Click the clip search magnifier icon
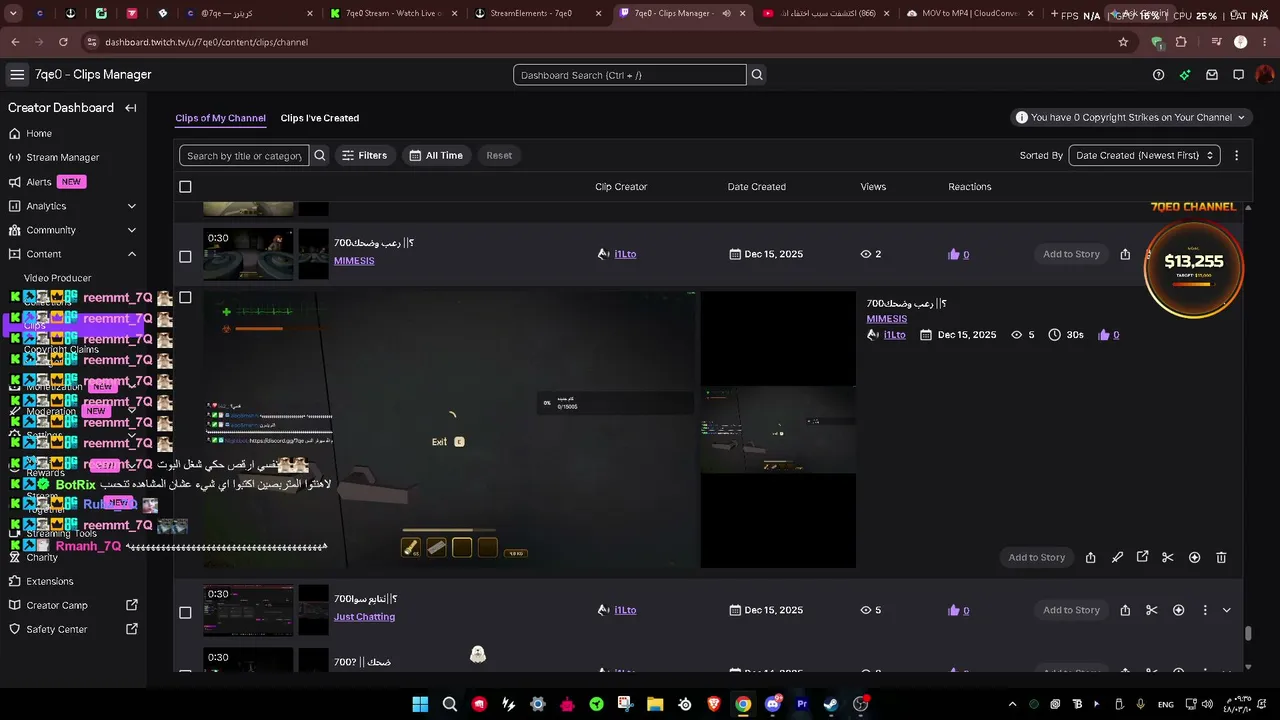The height and width of the screenshot is (720, 1280). tap(320, 155)
